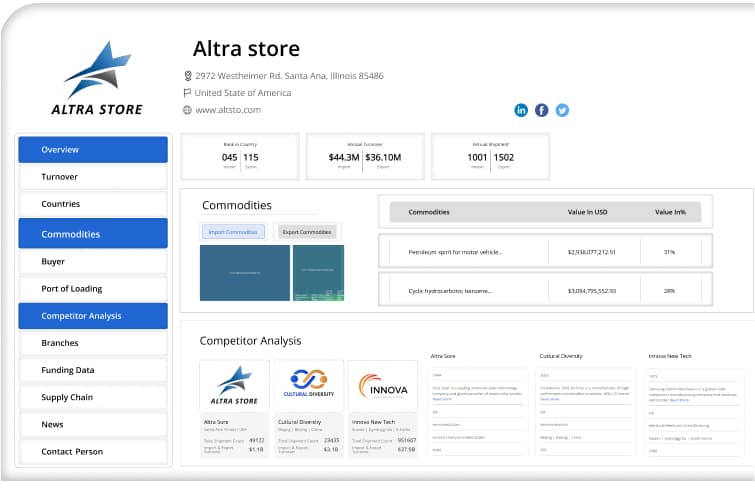Click the 115 export rank value

point(251,157)
